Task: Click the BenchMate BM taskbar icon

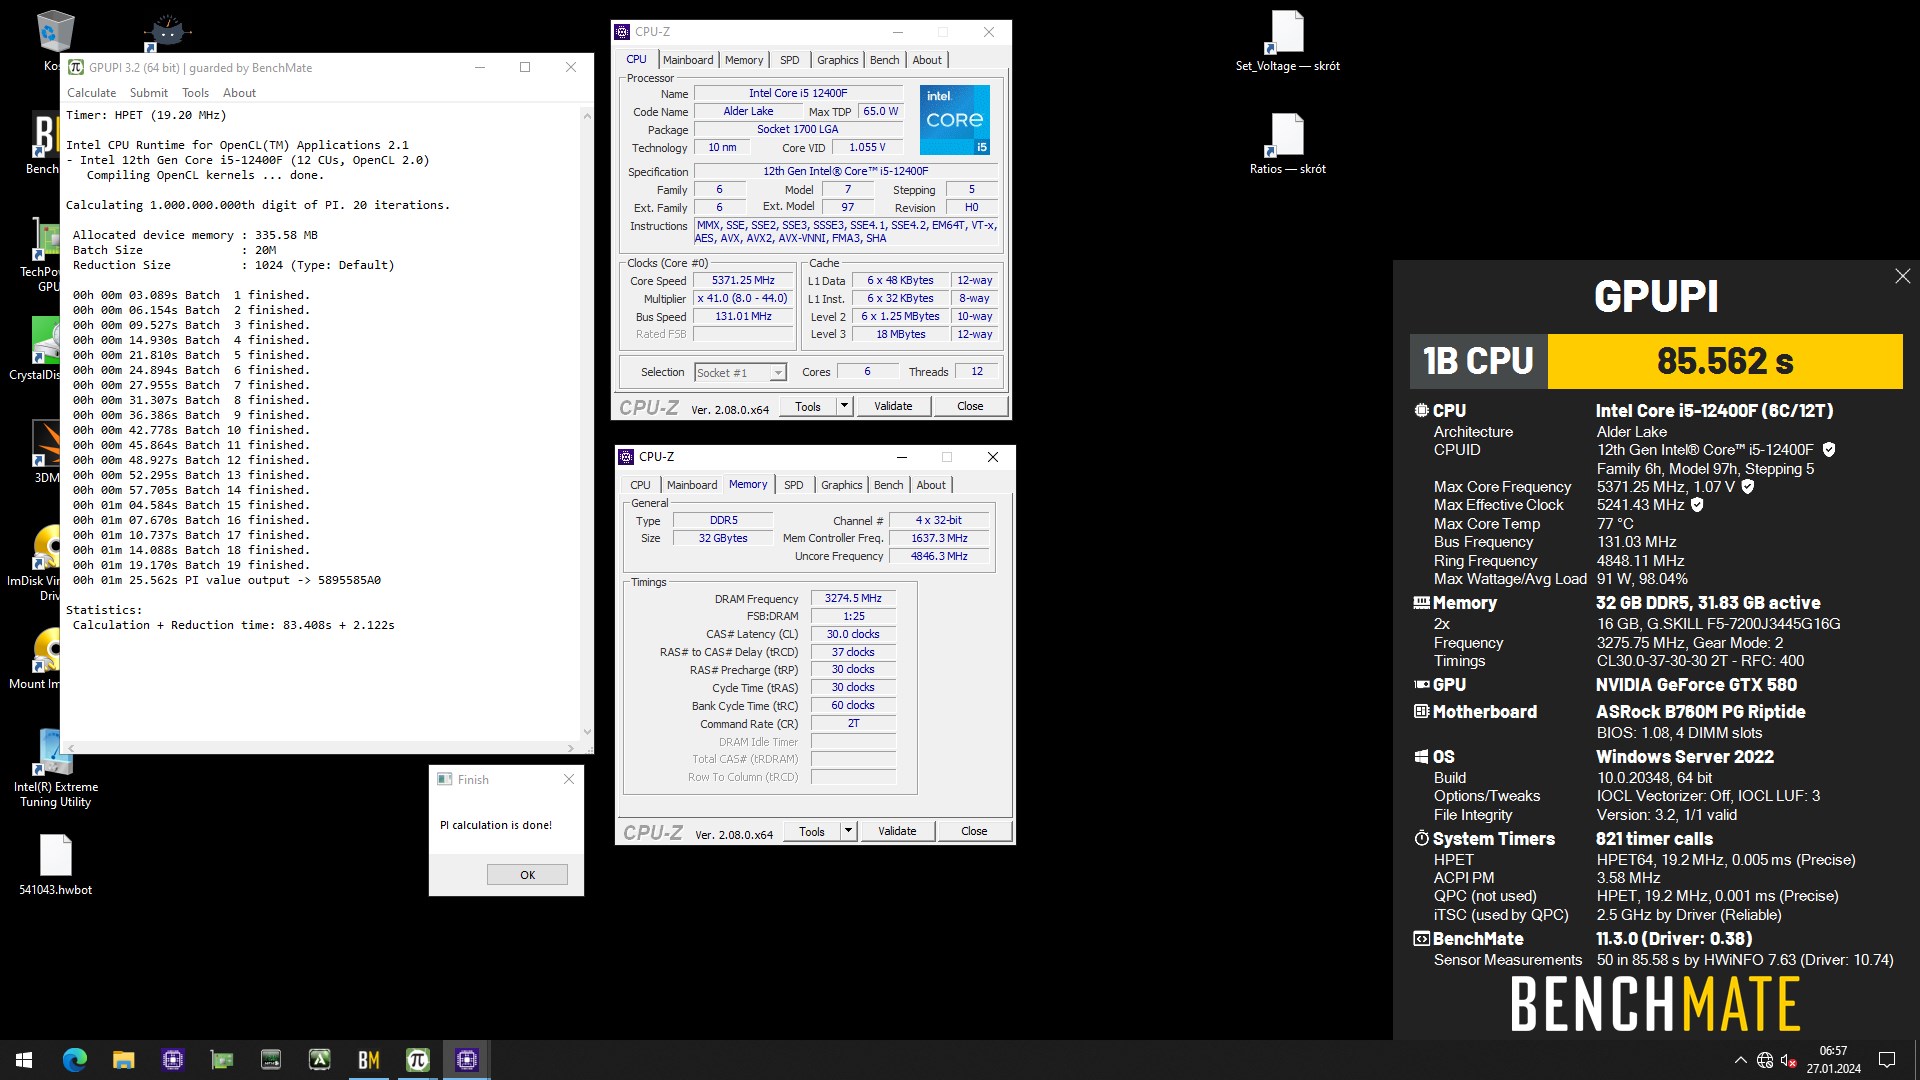Action: point(369,1060)
